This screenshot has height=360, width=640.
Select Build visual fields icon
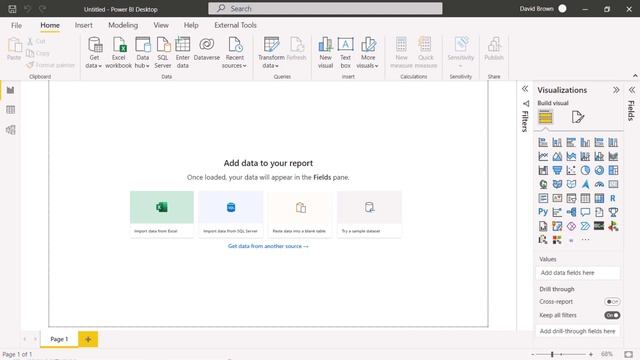(x=545, y=118)
